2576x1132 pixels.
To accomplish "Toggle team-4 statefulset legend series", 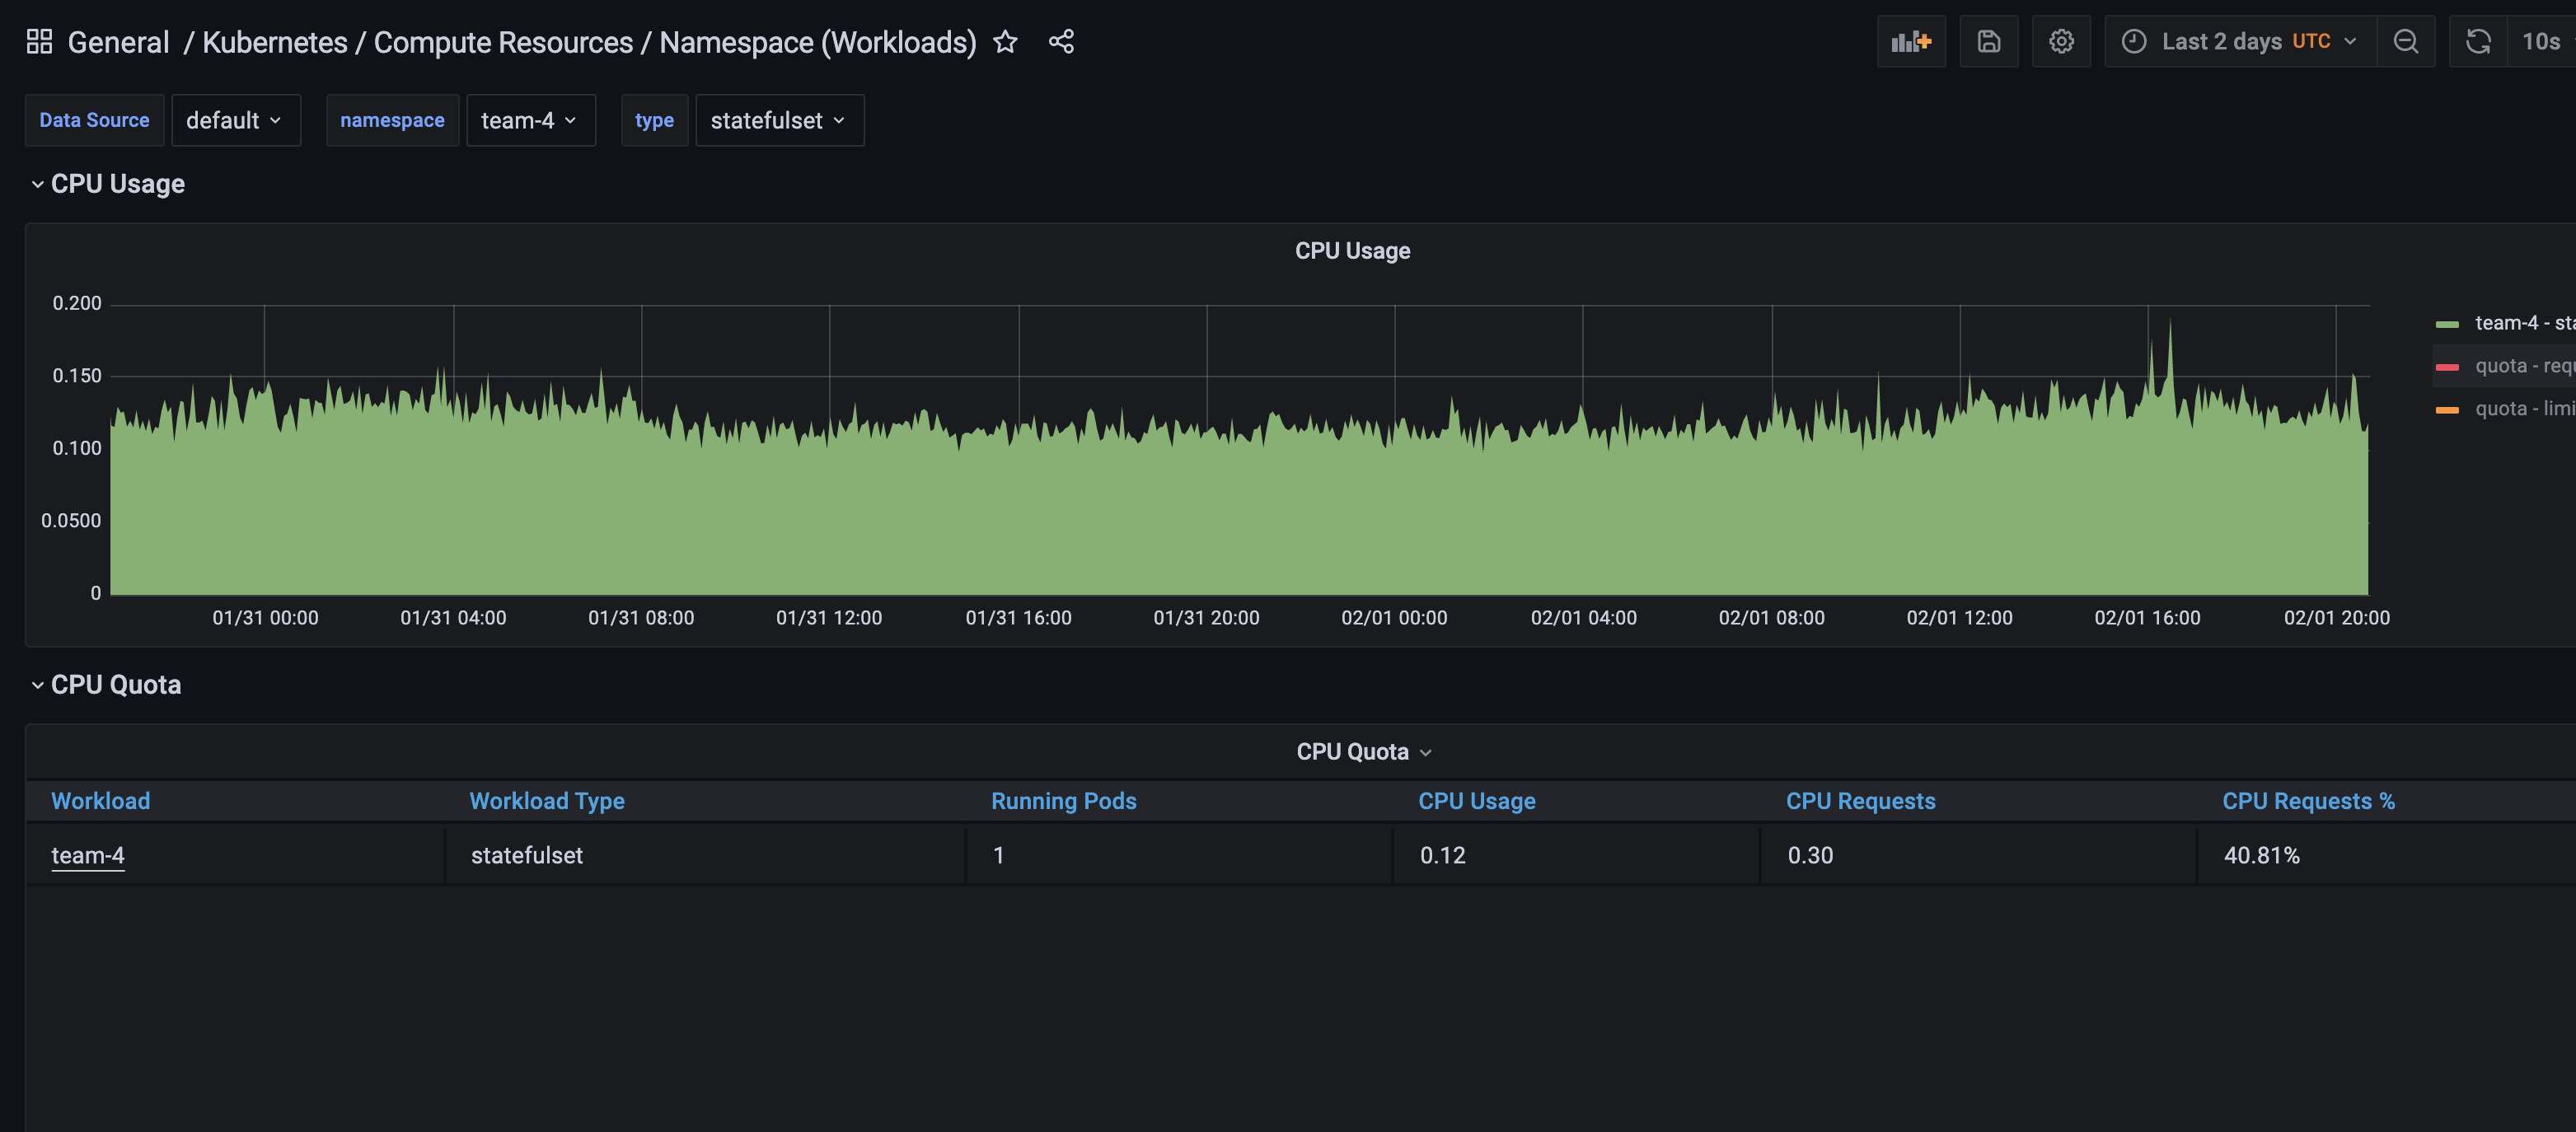I will click(x=2524, y=323).
